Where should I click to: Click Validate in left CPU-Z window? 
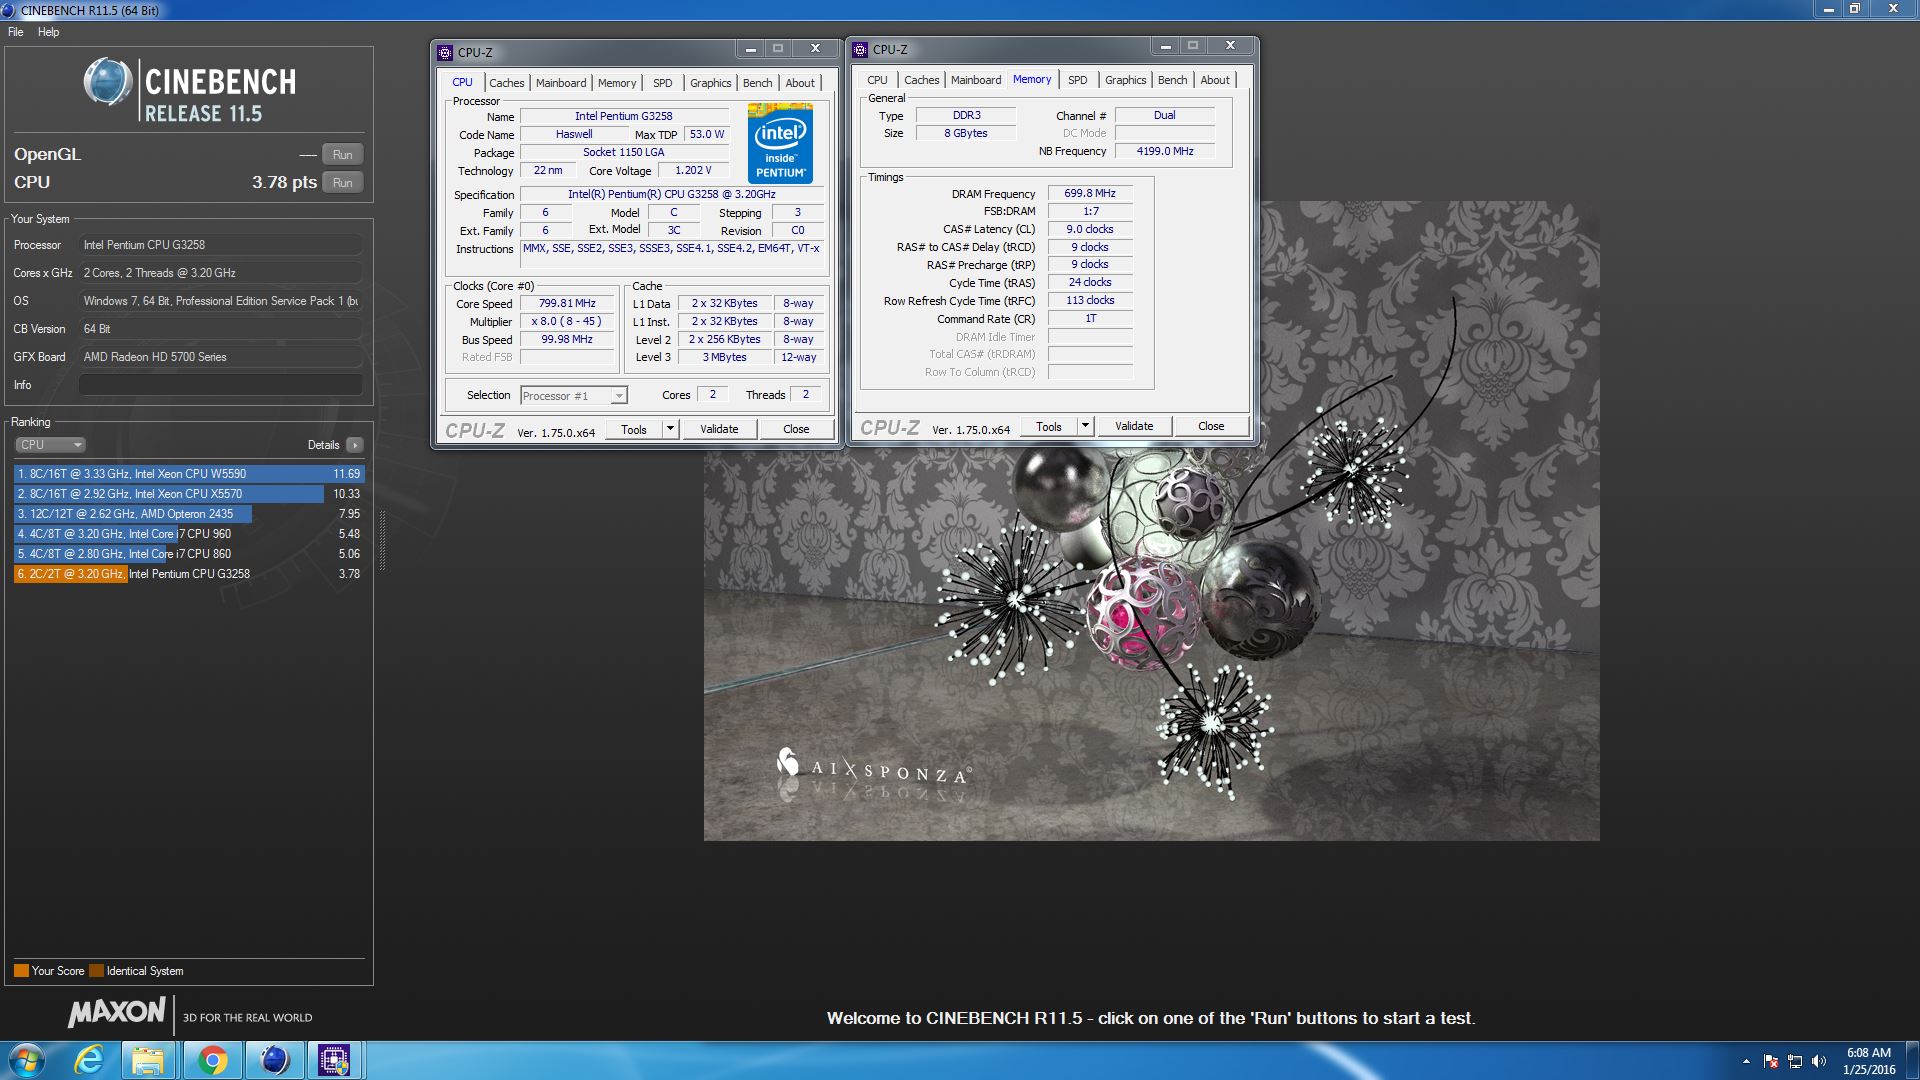tap(719, 429)
